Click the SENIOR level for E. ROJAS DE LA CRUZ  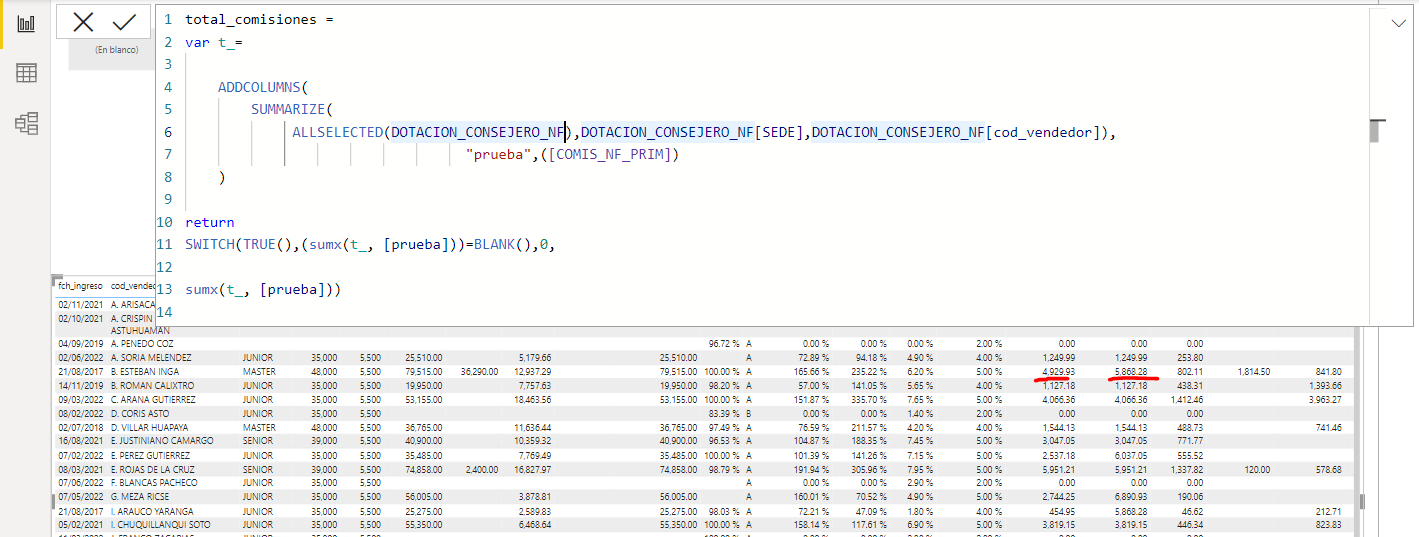point(257,469)
